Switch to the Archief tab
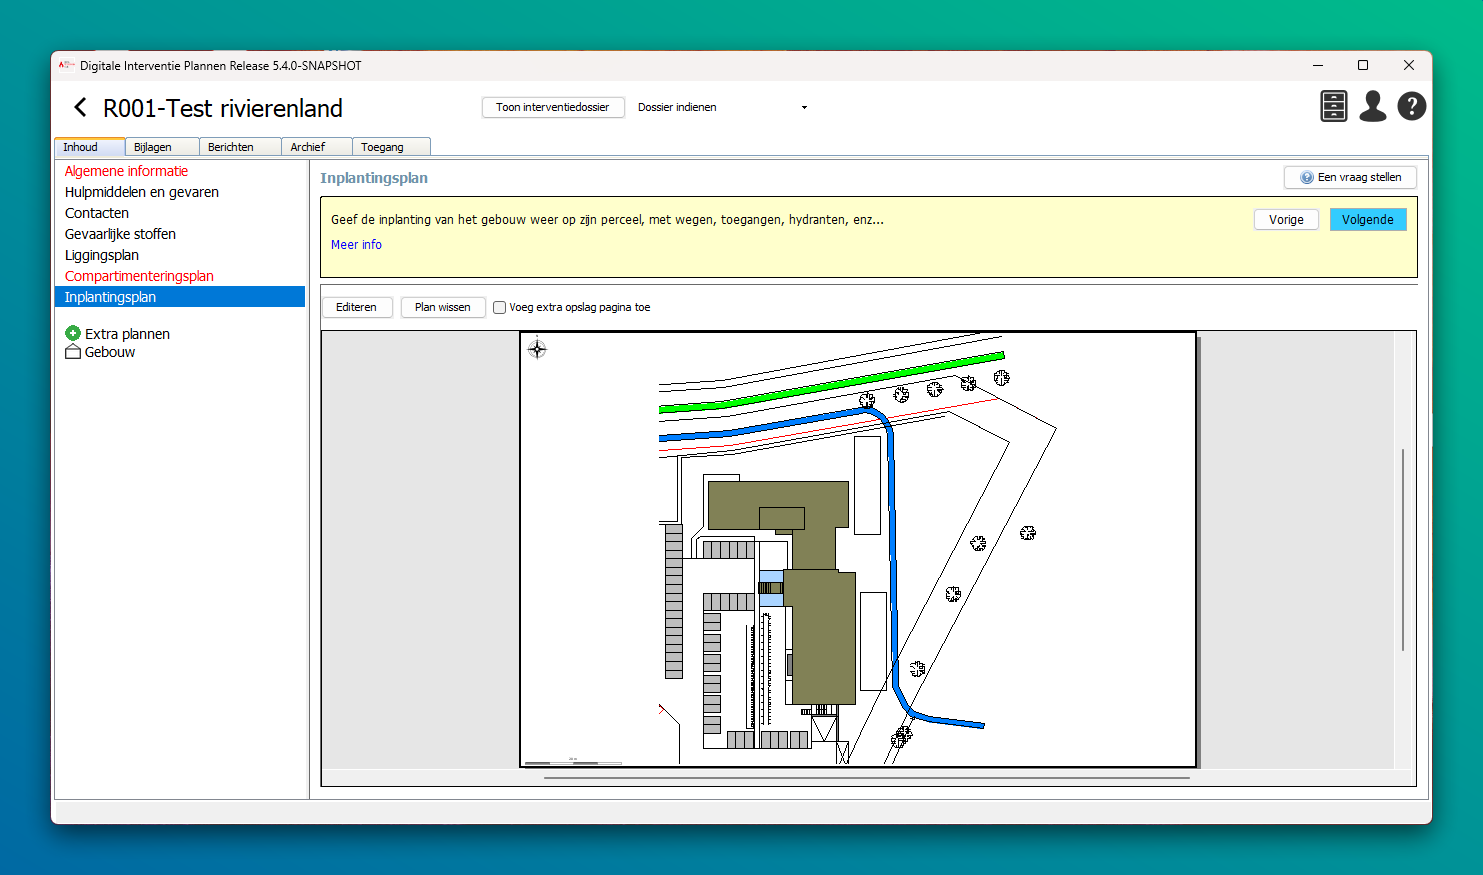1483x875 pixels. pos(317,146)
